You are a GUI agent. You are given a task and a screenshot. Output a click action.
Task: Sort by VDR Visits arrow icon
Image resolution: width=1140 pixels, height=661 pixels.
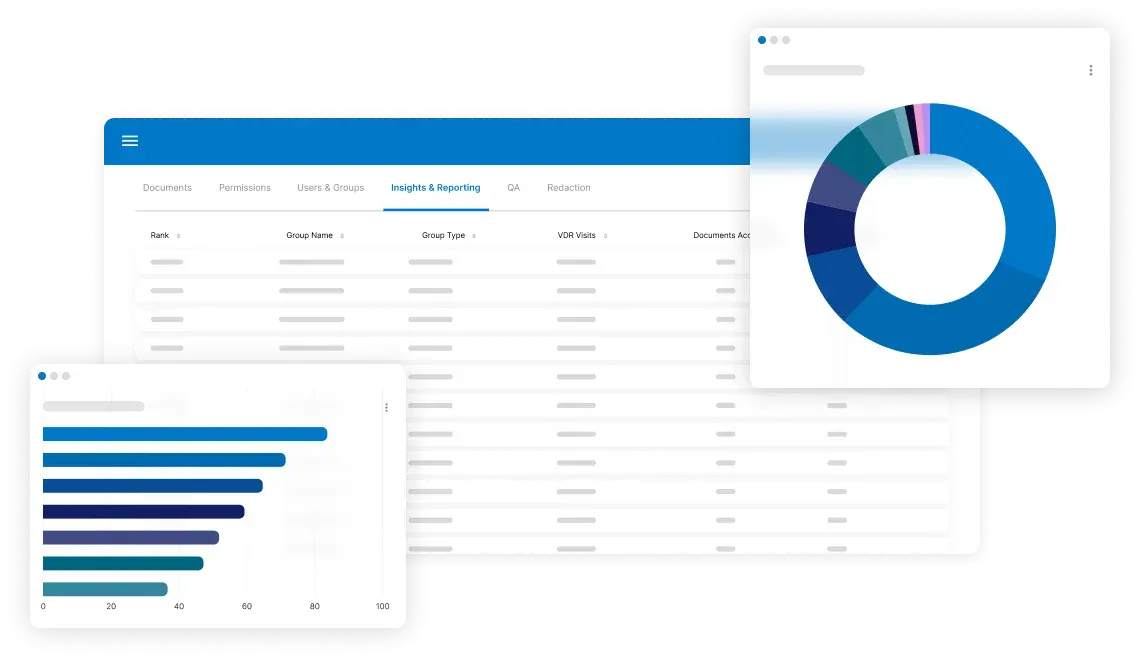(605, 236)
